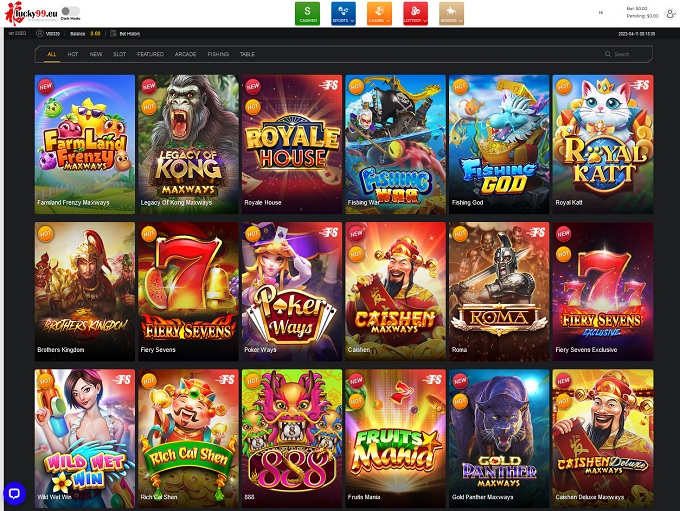Switch to the SLOT tab
Viewport: 680px width, 511px height.
[120, 54]
